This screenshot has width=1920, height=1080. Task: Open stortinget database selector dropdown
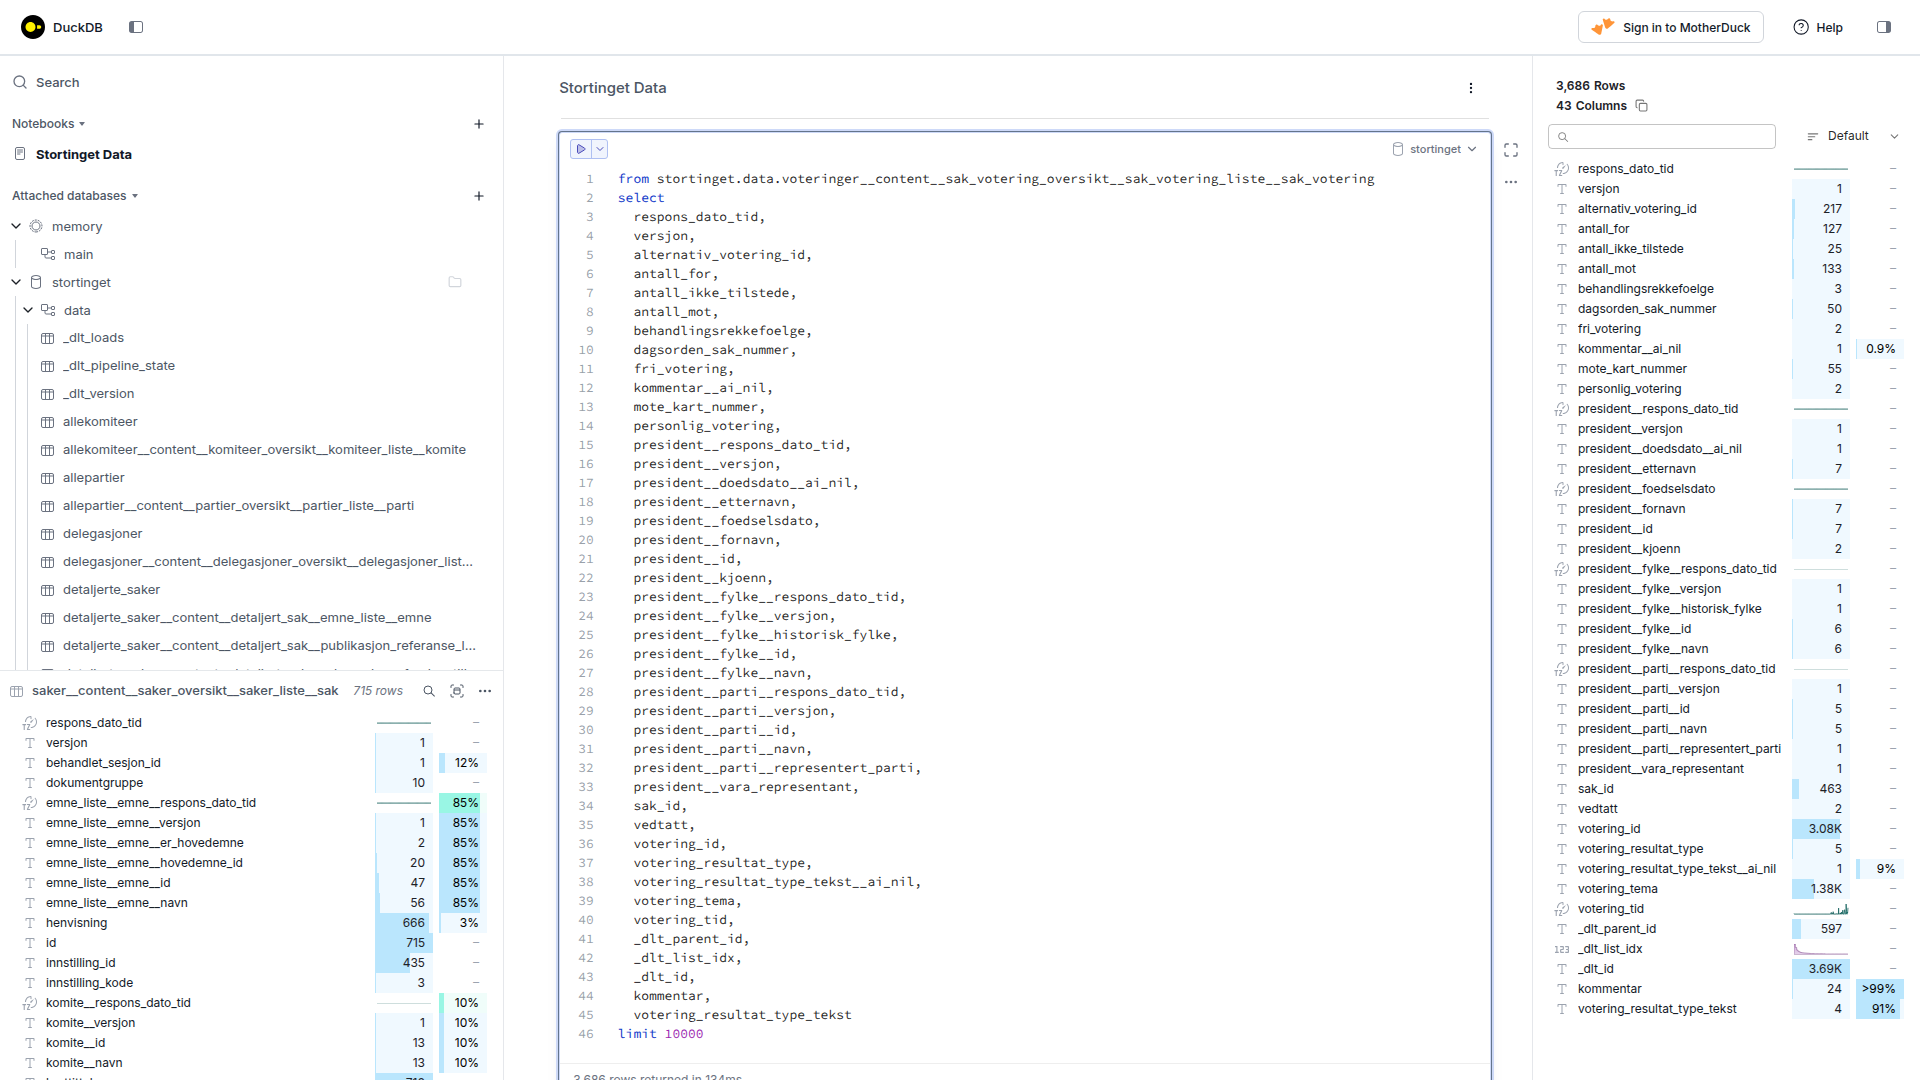1435,149
